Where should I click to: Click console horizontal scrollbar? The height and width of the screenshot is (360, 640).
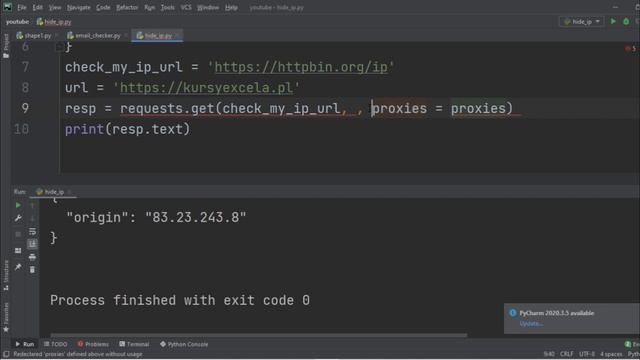[259, 335]
